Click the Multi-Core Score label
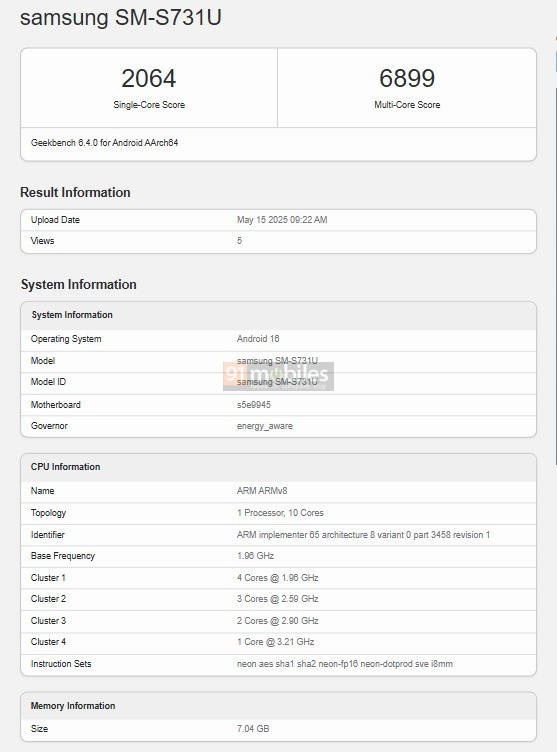Screen dimensions: 557x752 [407, 105]
